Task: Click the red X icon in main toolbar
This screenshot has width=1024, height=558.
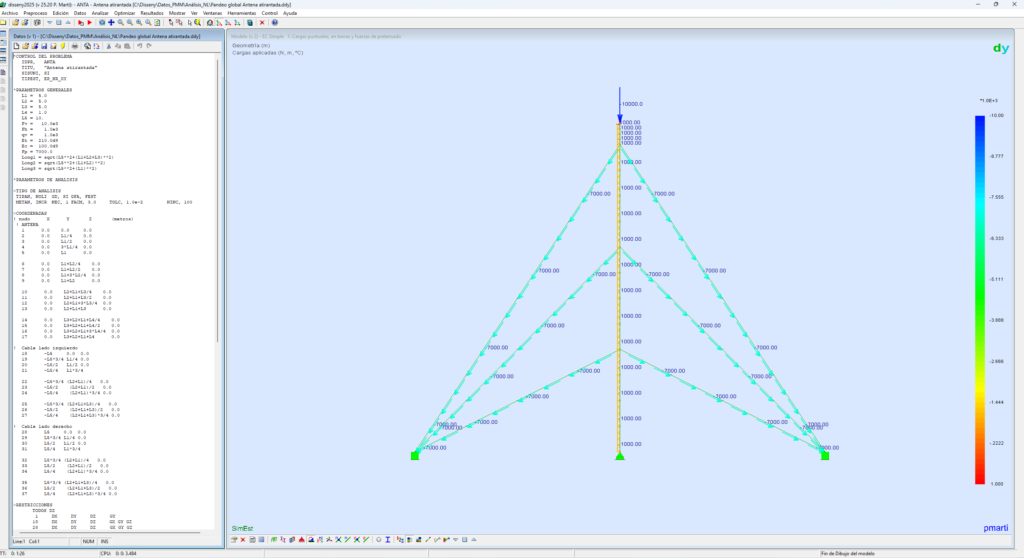Action: point(262,21)
